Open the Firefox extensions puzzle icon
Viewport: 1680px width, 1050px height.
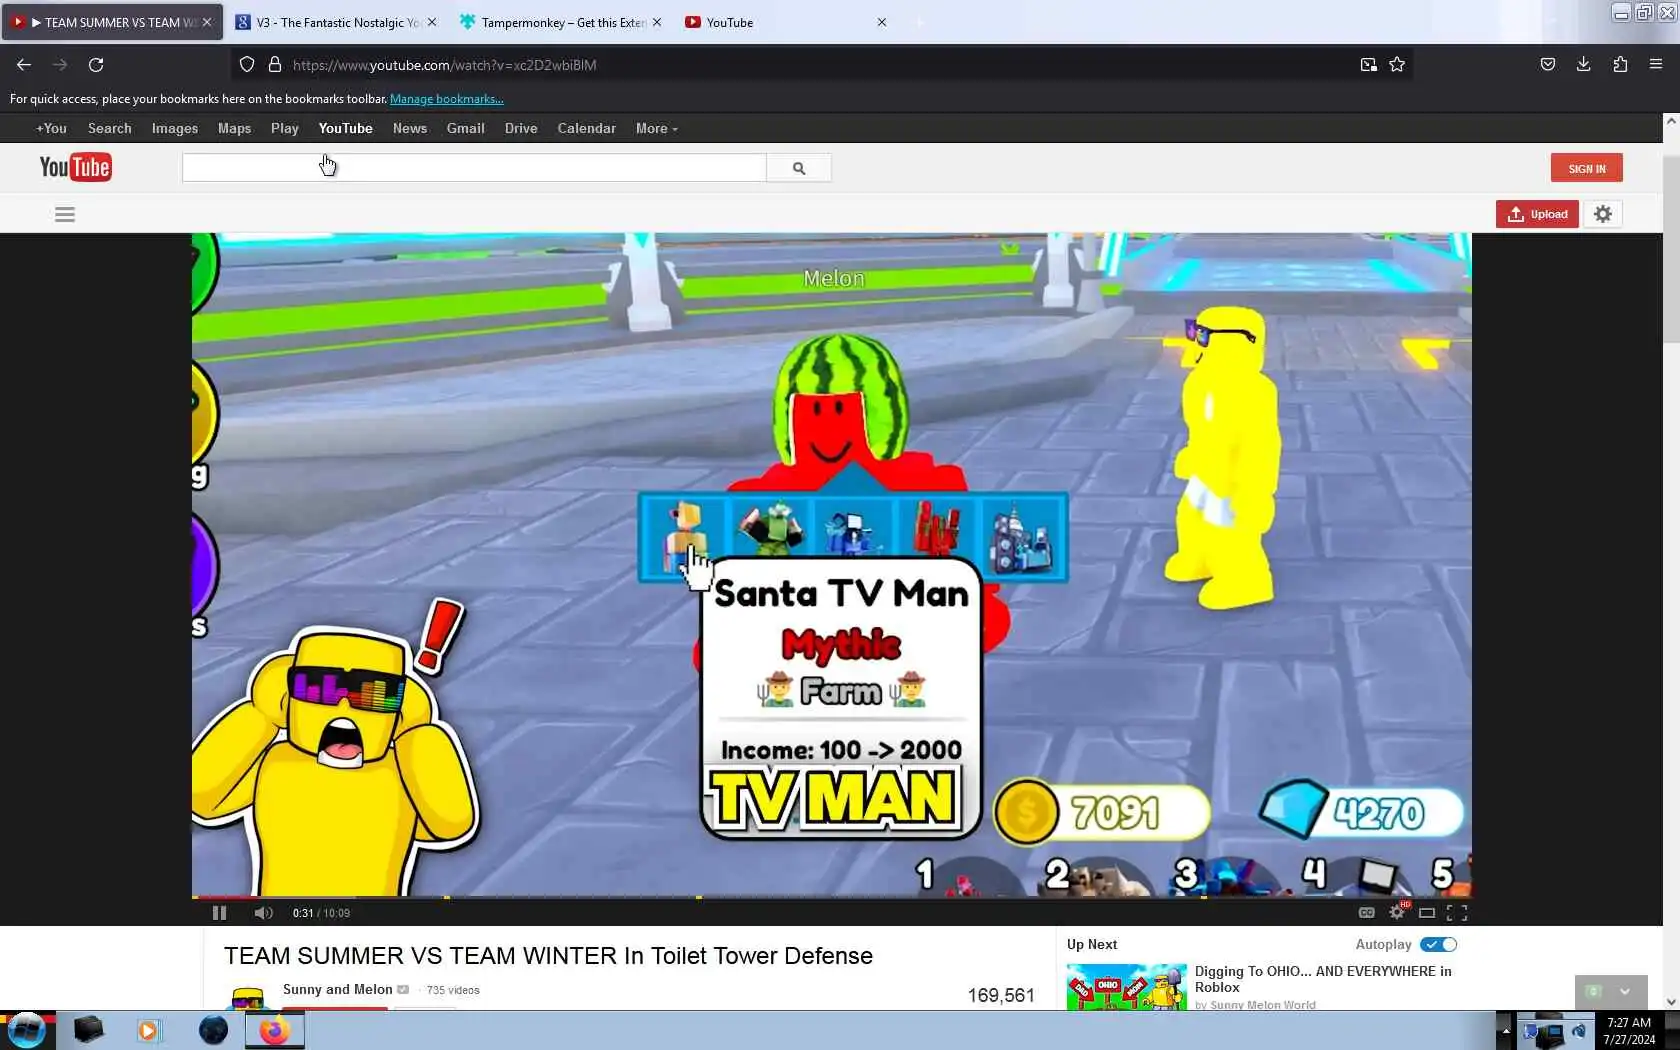pos(1620,65)
